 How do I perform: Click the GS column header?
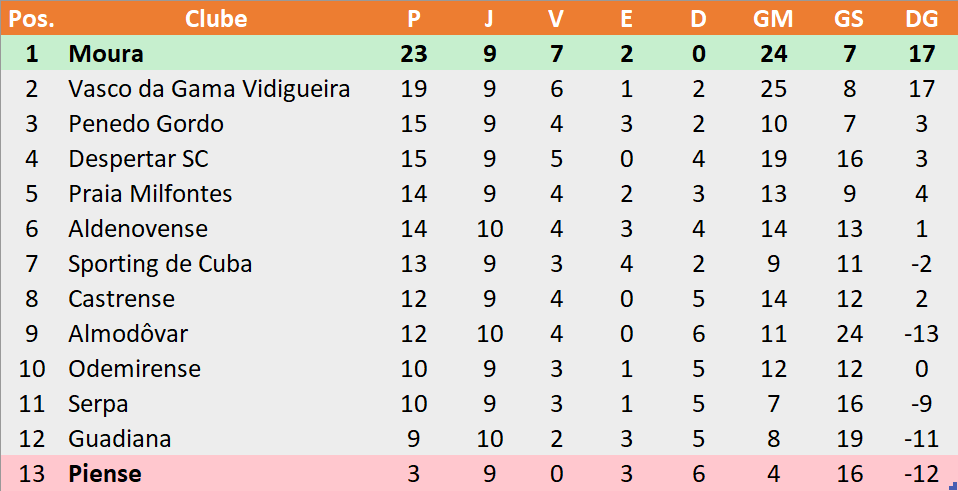pos(849,19)
